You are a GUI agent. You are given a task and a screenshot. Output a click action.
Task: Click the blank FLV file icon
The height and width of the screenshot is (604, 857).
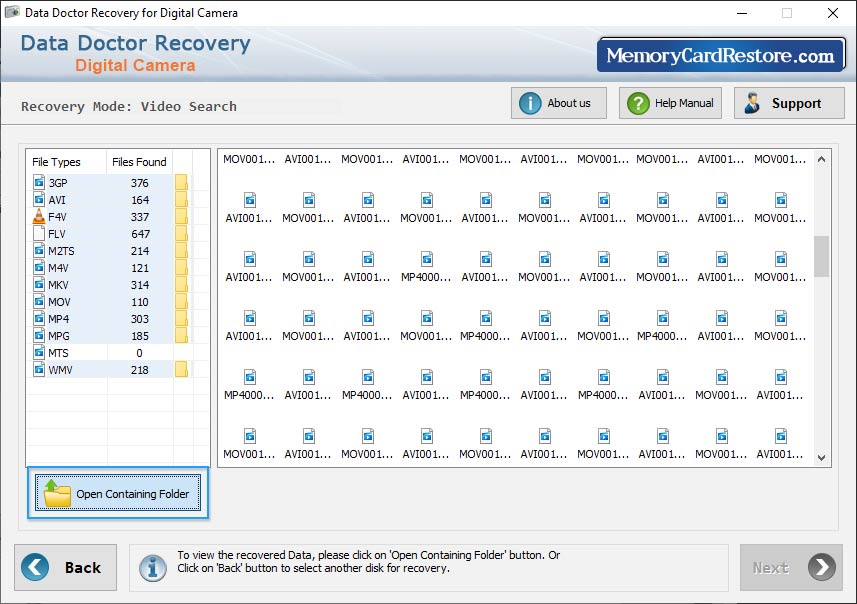pos(39,233)
